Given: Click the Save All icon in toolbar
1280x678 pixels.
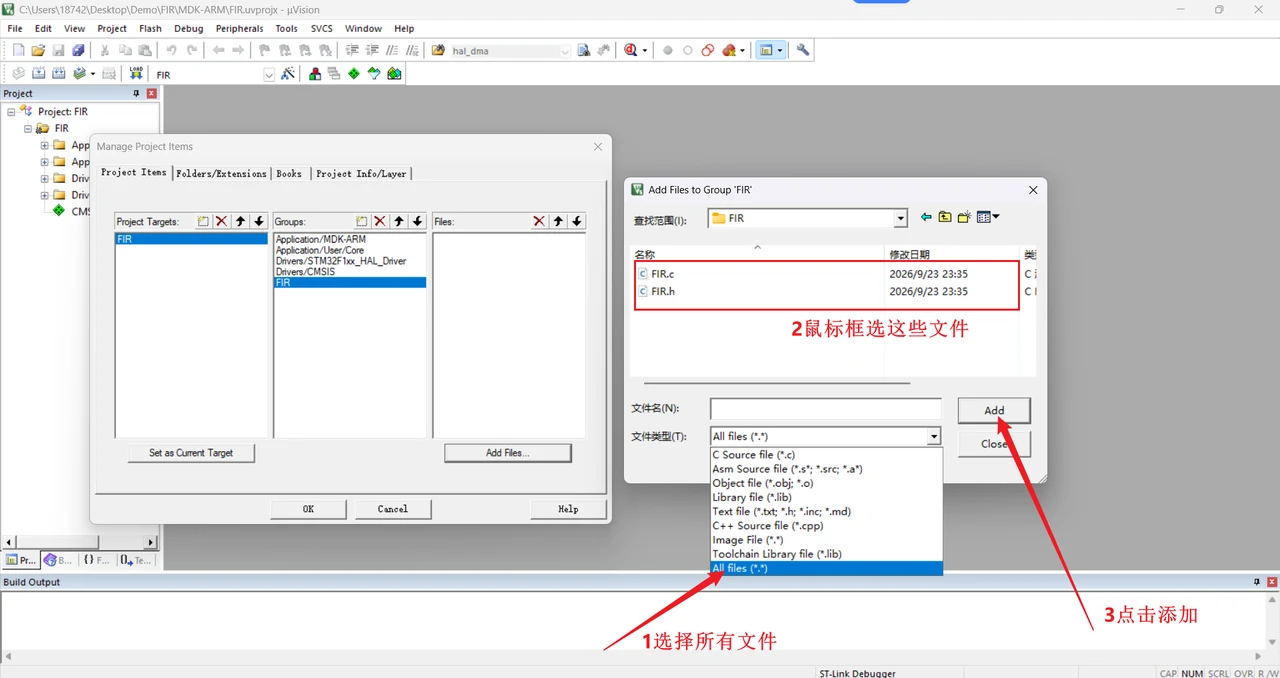Looking at the screenshot, I should point(78,50).
